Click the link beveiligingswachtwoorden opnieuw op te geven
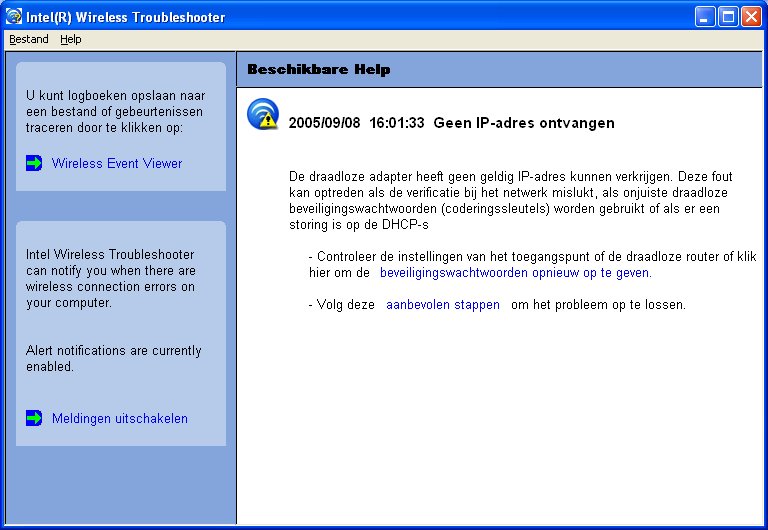The height and width of the screenshot is (530, 768). coord(516,273)
